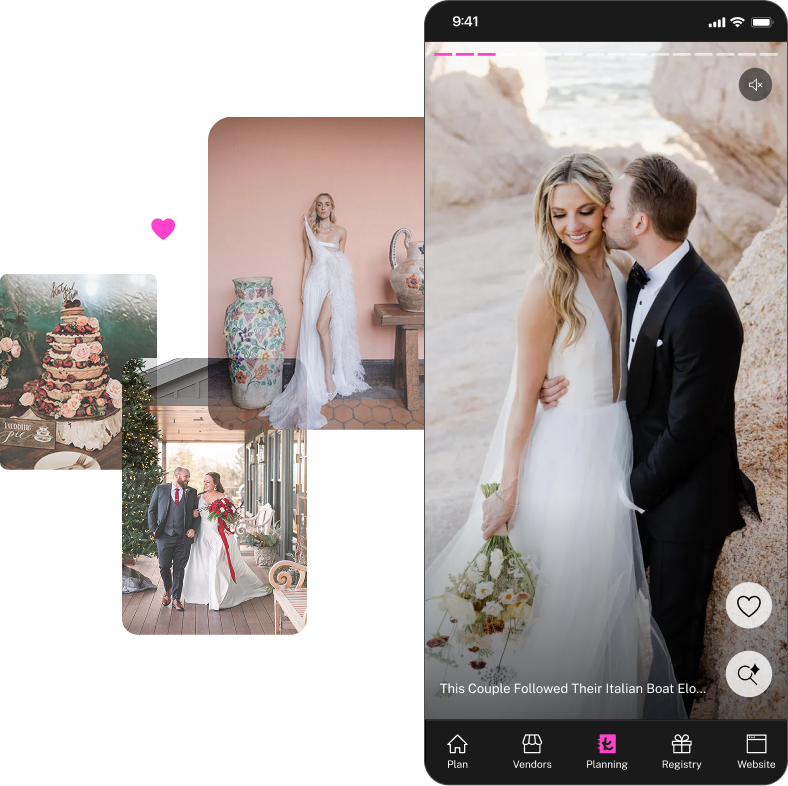Tap the battery indicator in status bar

click(x=762, y=22)
